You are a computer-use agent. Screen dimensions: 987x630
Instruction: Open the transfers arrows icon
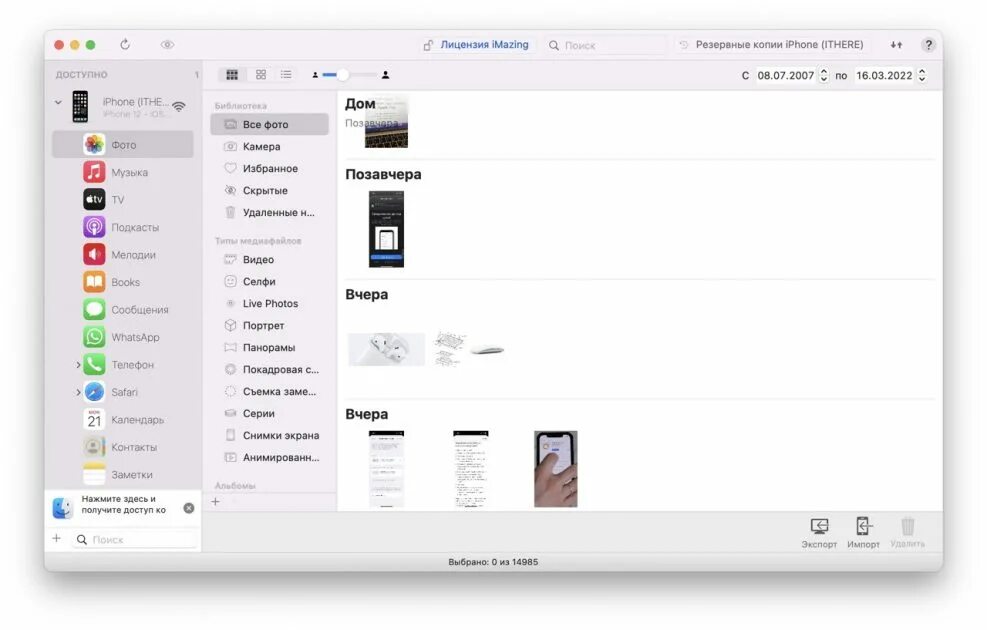[896, 45]
